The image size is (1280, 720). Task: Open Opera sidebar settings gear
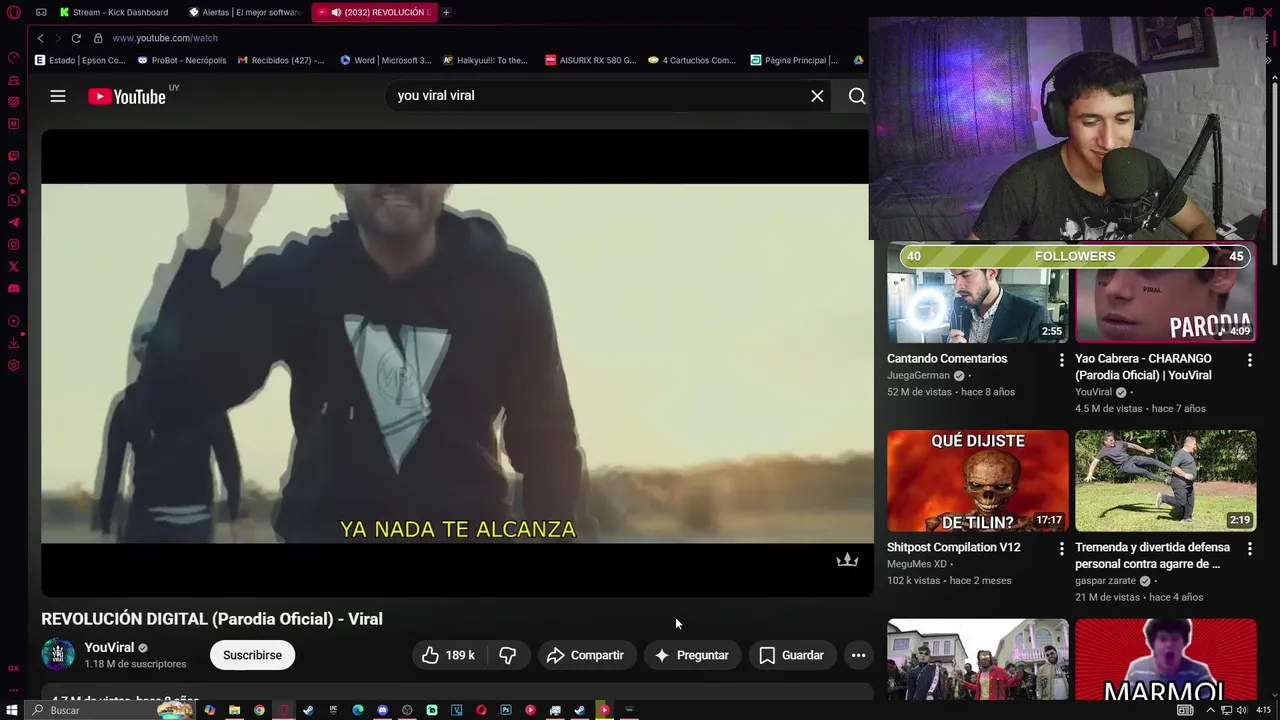(14, 365)
